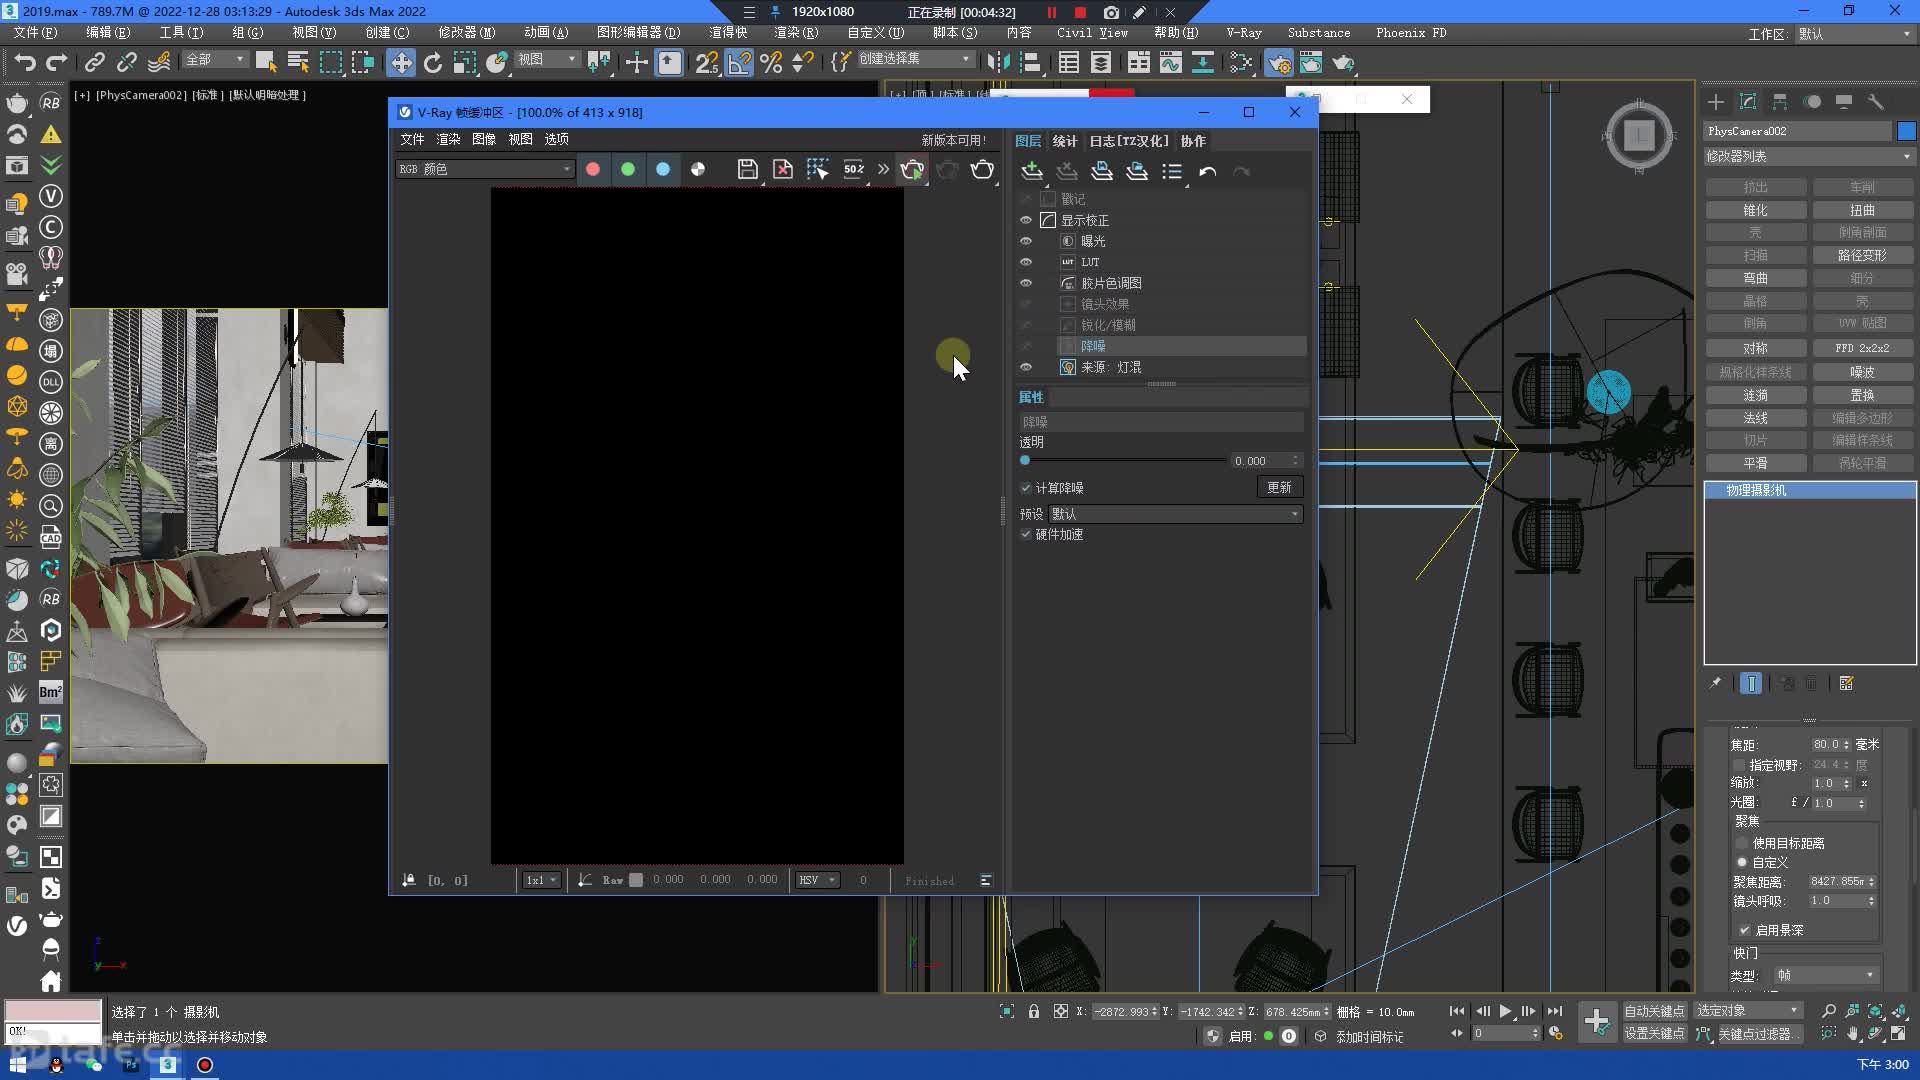This screenshot has width=1920, height=1080.
Task: Switch to the 日志[TZ汉化] tab
Action: tap(1128, 141)
